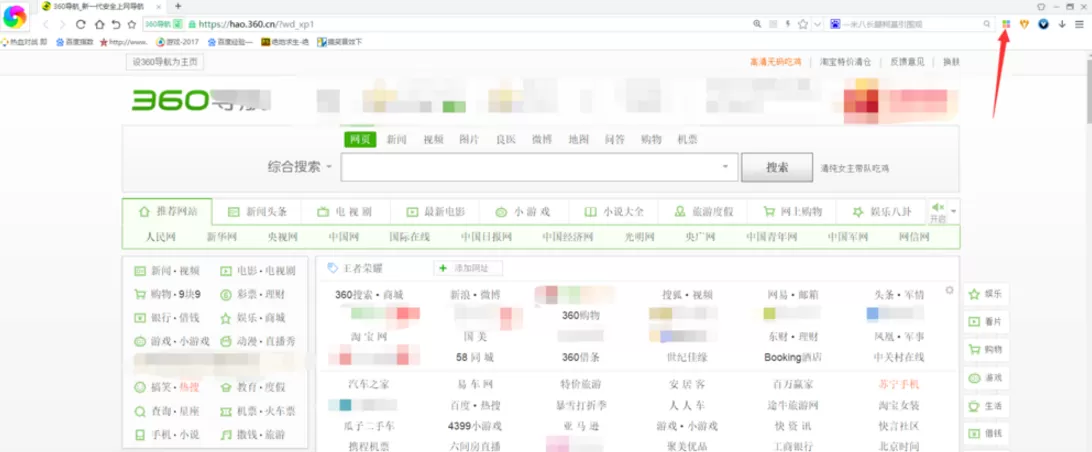Click the 淘宝特价清仓 link
Screen dimensions: 1092x452
[845, 61]
